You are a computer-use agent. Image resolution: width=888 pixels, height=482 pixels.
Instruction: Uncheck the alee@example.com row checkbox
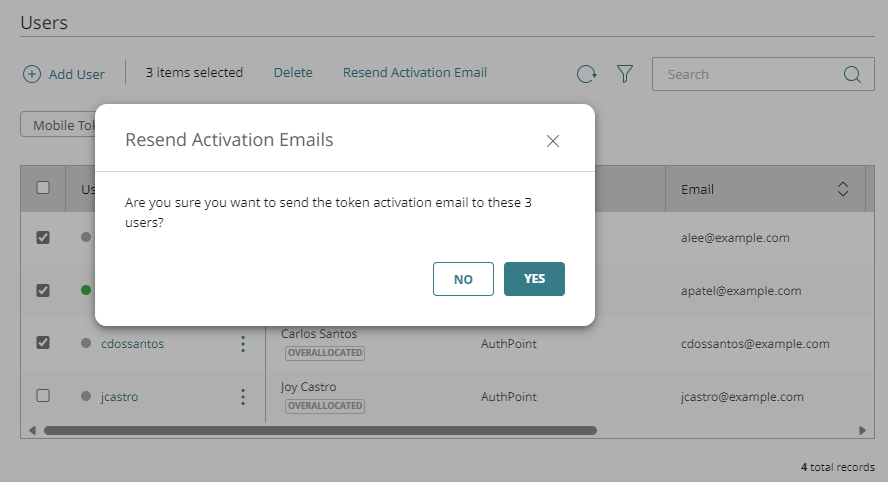point(43,238)
